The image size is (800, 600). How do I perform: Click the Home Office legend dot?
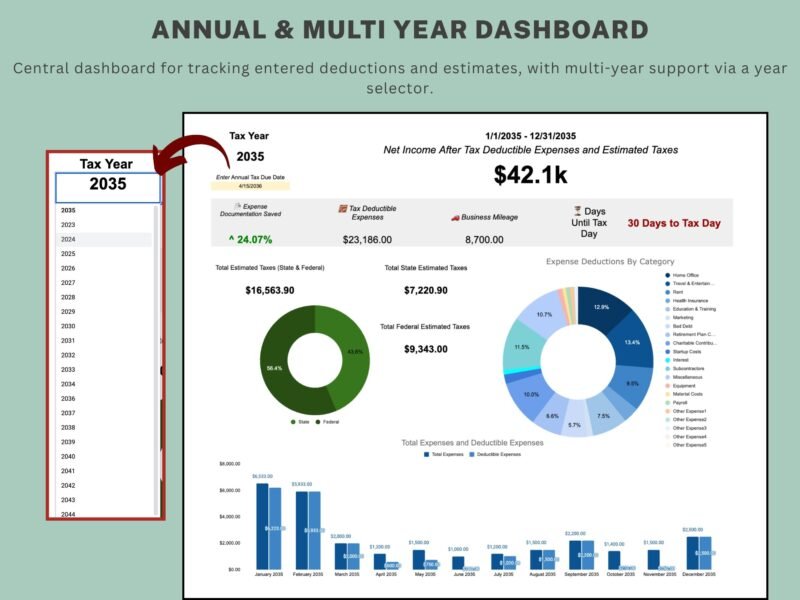click(x=667, y=275)
